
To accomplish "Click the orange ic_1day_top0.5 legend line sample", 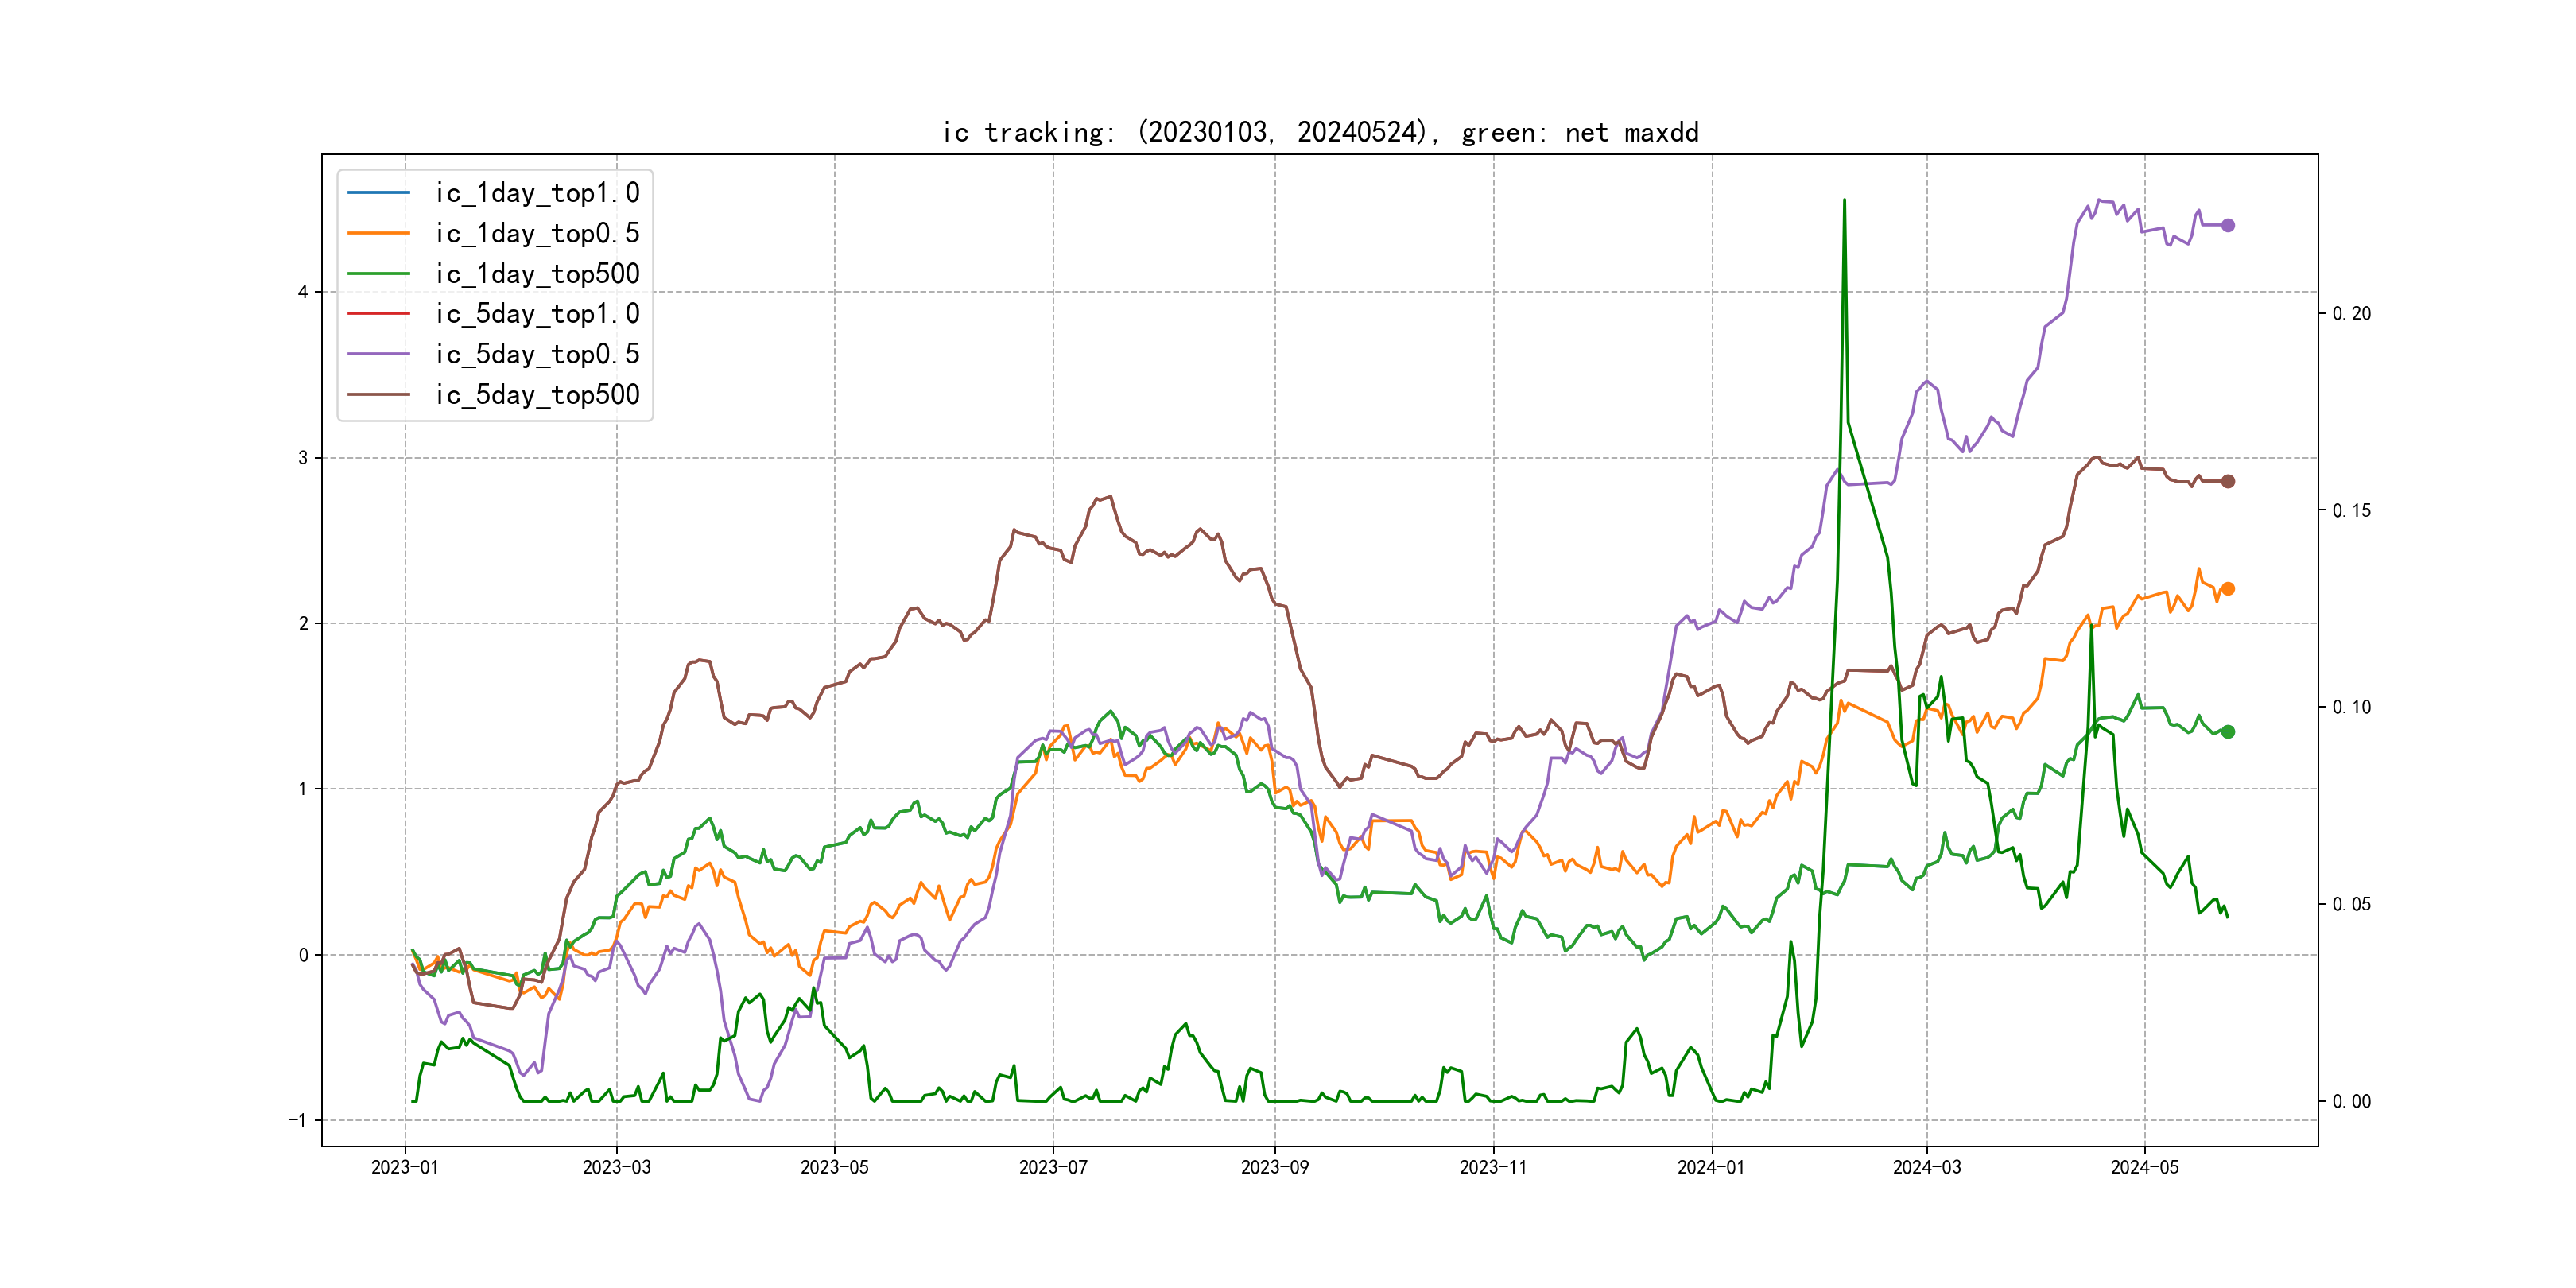I will (378, 233).
